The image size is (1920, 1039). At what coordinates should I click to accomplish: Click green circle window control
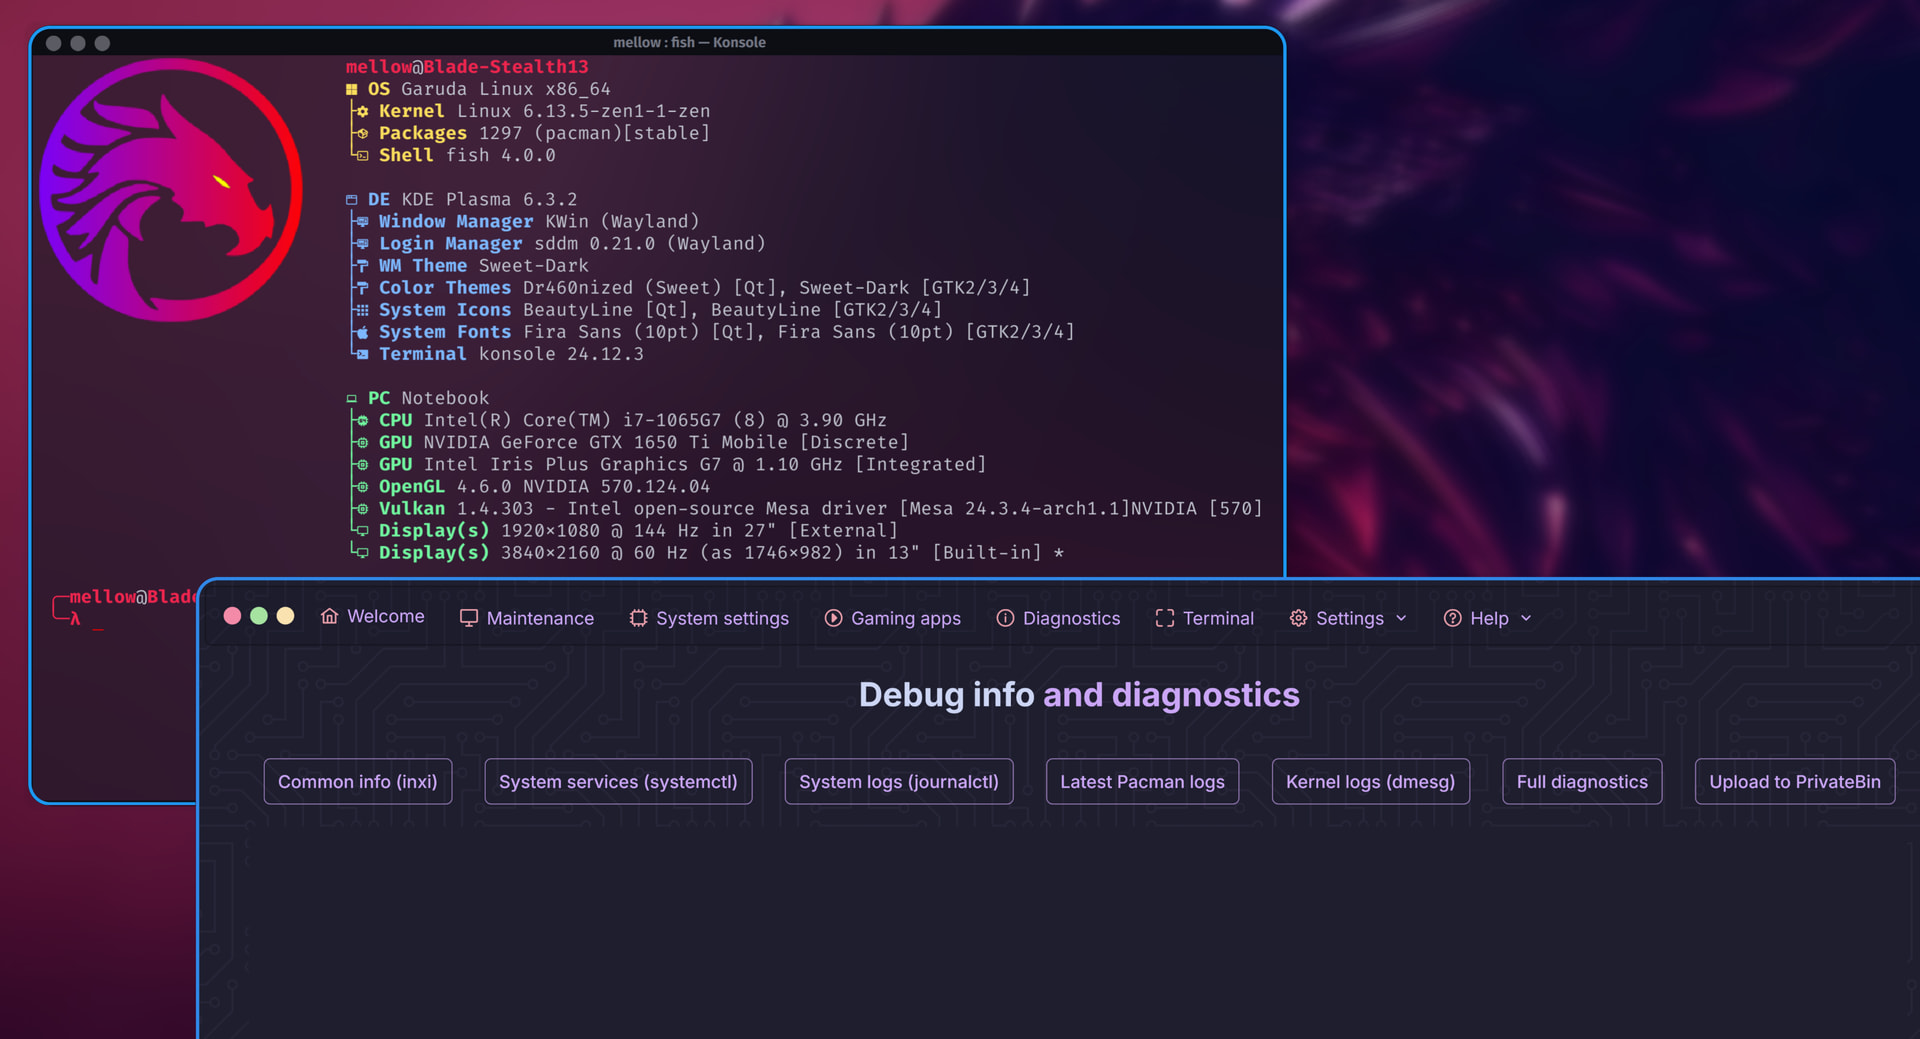[259, 616]
